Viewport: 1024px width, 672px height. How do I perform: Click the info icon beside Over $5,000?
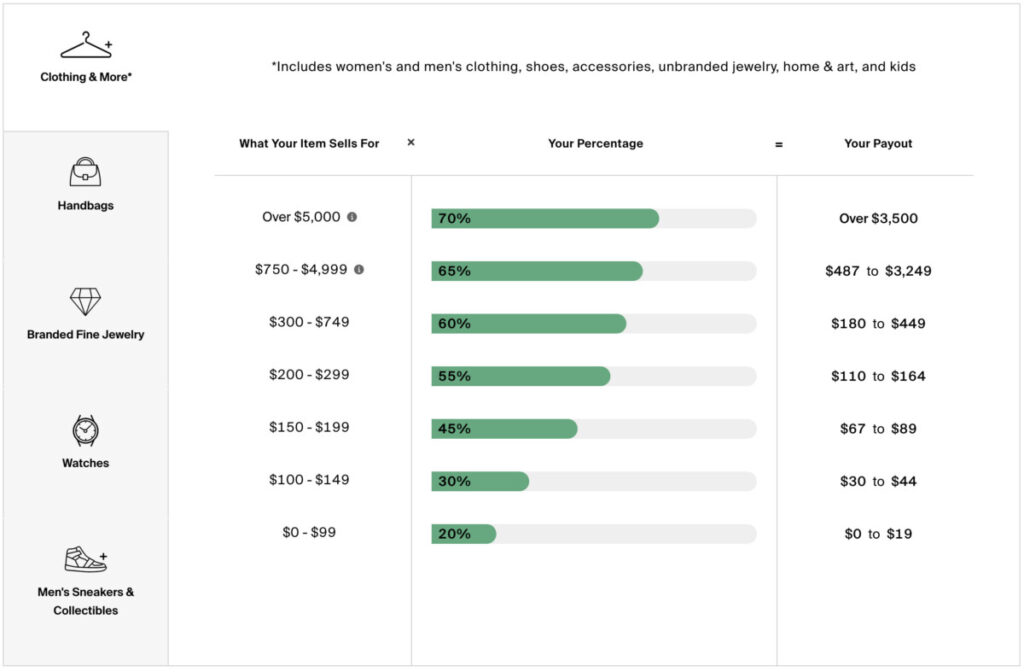tap(352, 217)
